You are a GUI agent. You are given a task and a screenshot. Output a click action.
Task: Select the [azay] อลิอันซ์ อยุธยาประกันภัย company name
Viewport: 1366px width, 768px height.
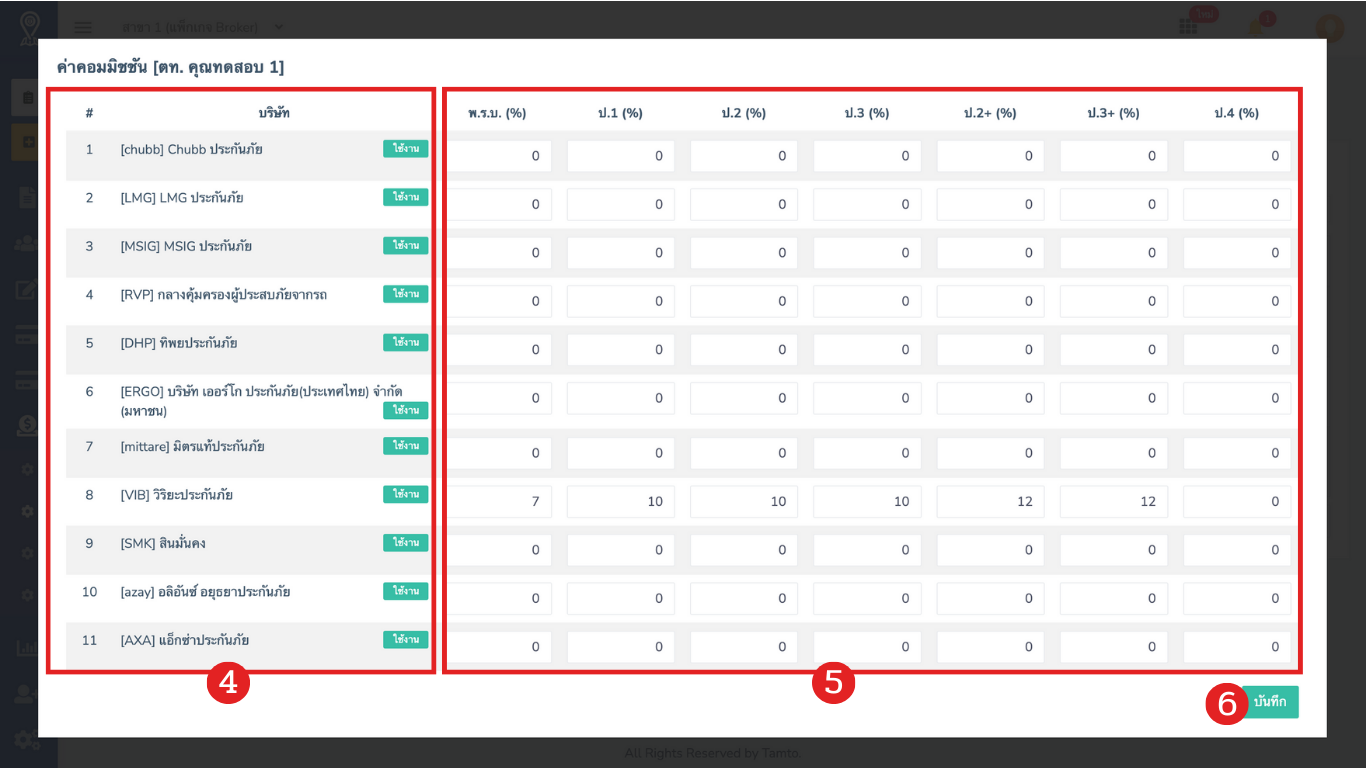pos(205,591)
